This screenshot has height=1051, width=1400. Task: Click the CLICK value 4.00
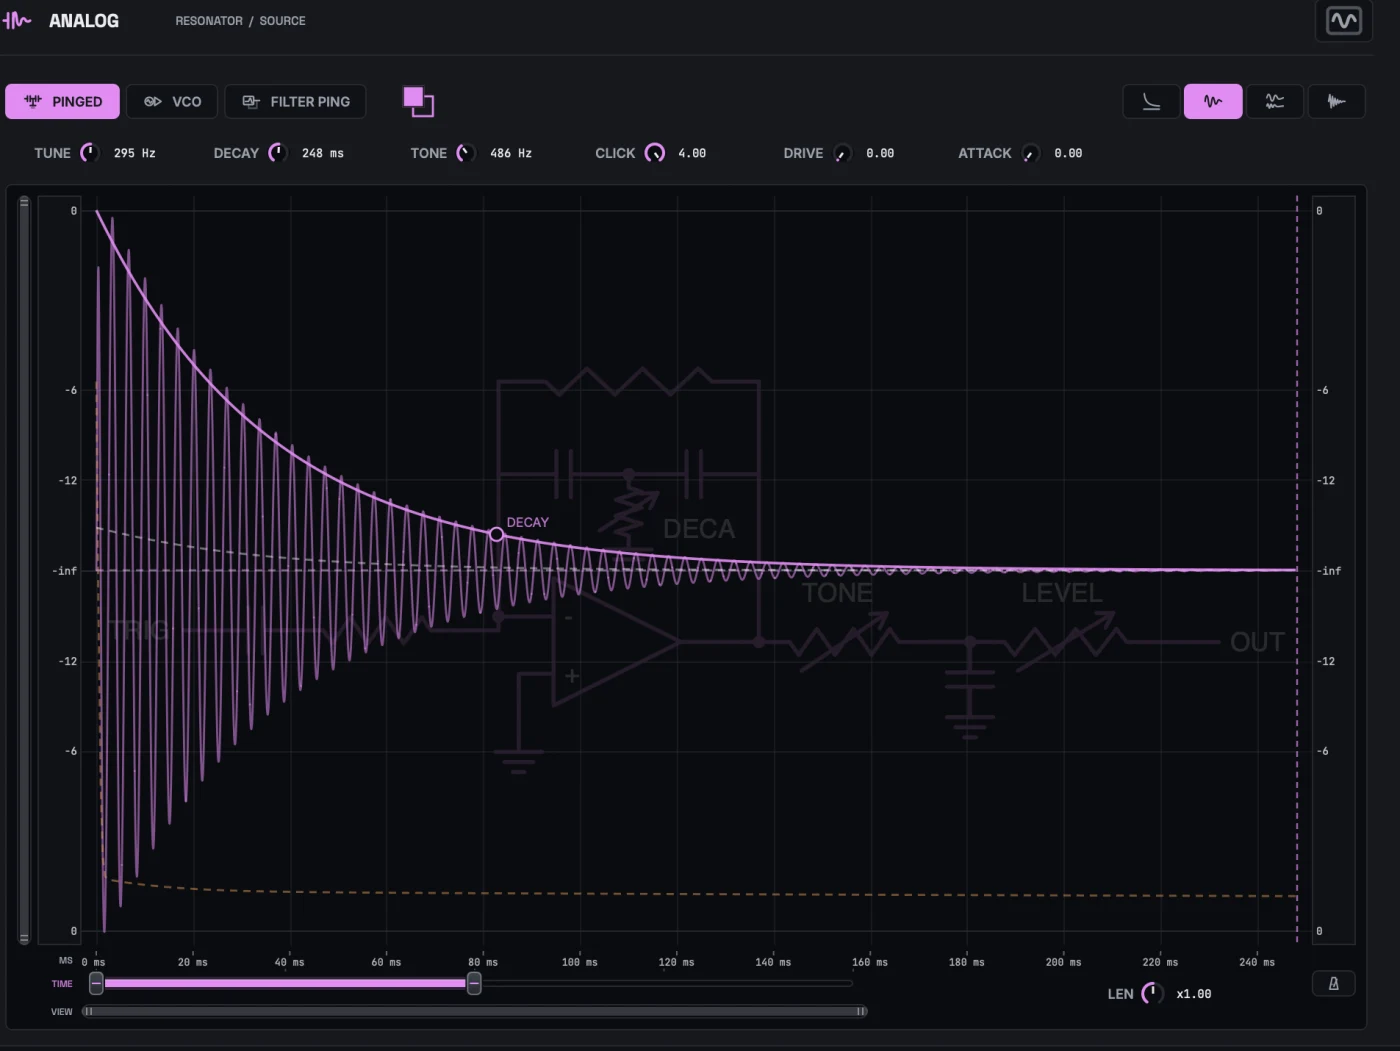click(692, 153)
